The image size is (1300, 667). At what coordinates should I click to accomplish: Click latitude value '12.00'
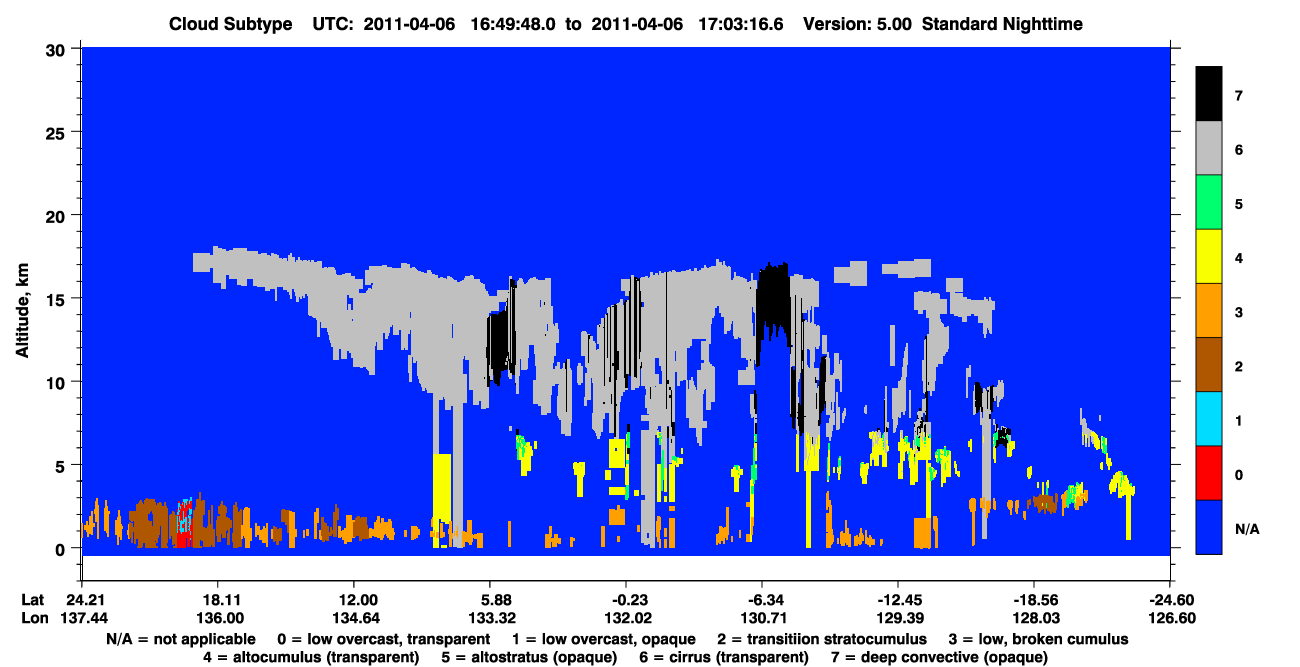[x=353, y=600]
